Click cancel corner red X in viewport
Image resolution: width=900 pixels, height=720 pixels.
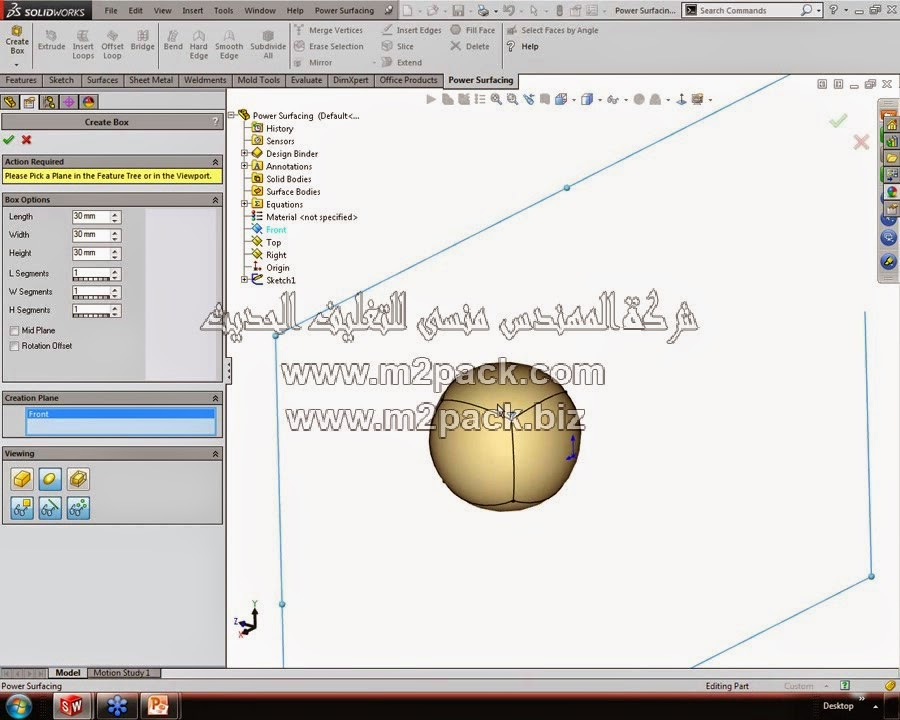[x=861, y=142]
